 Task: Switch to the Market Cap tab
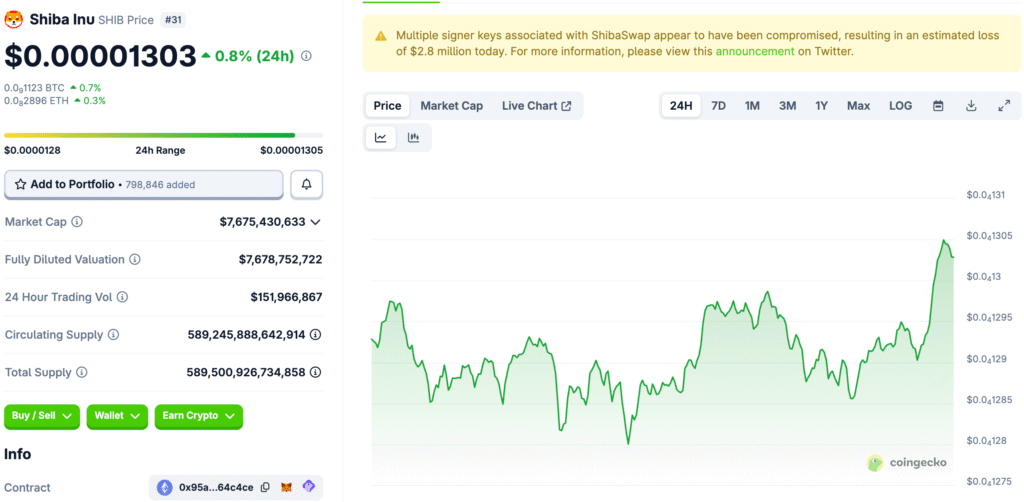pyautogui.click(x=451, y=106)
